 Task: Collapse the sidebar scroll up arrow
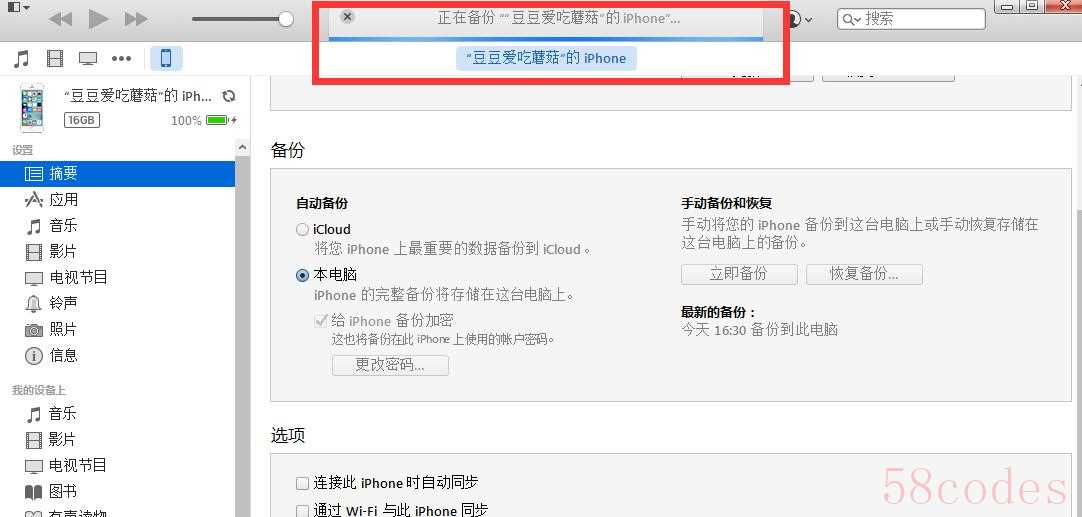point(242,148)
